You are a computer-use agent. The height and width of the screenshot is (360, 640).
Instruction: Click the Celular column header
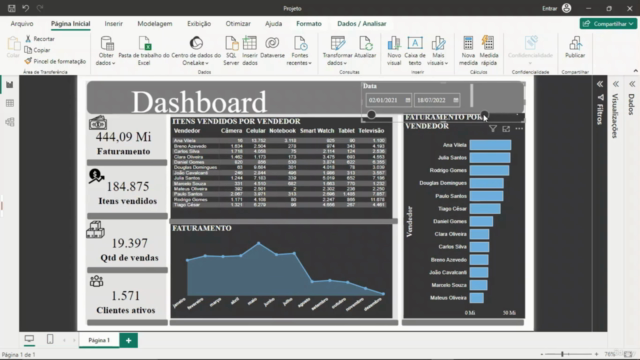[x=256, y=131]
